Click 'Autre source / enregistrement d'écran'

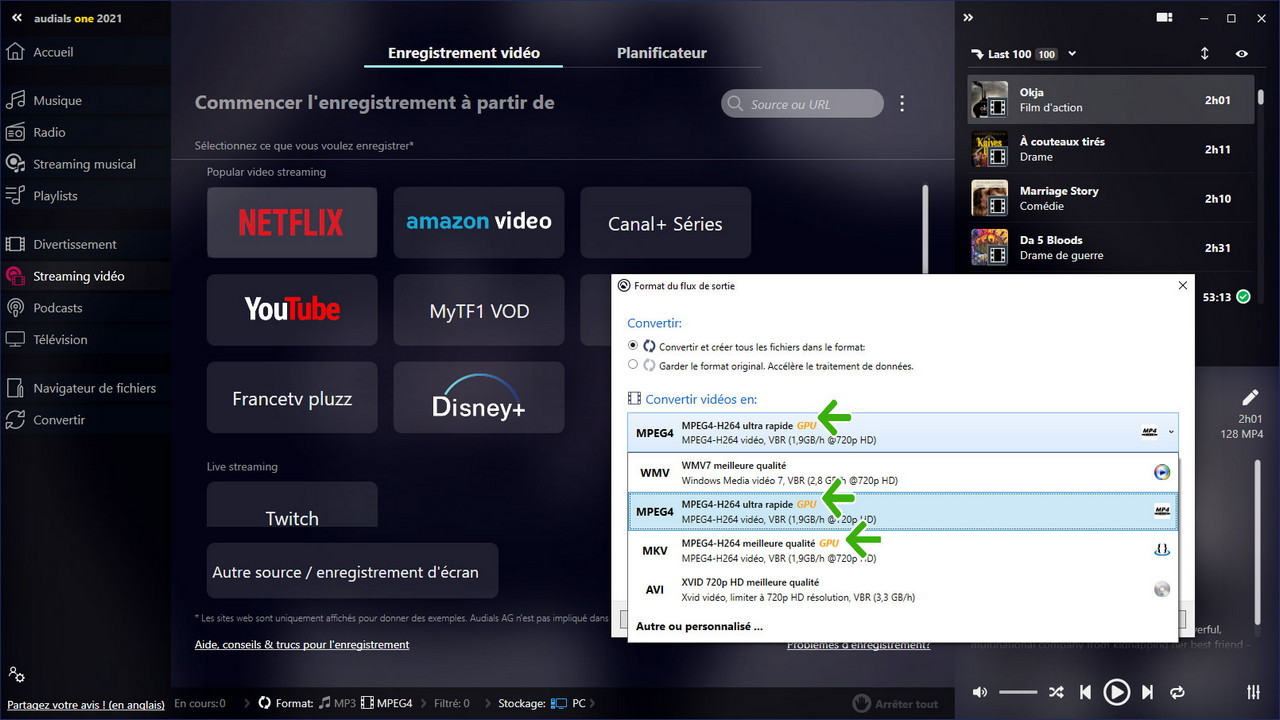point(352,572)
